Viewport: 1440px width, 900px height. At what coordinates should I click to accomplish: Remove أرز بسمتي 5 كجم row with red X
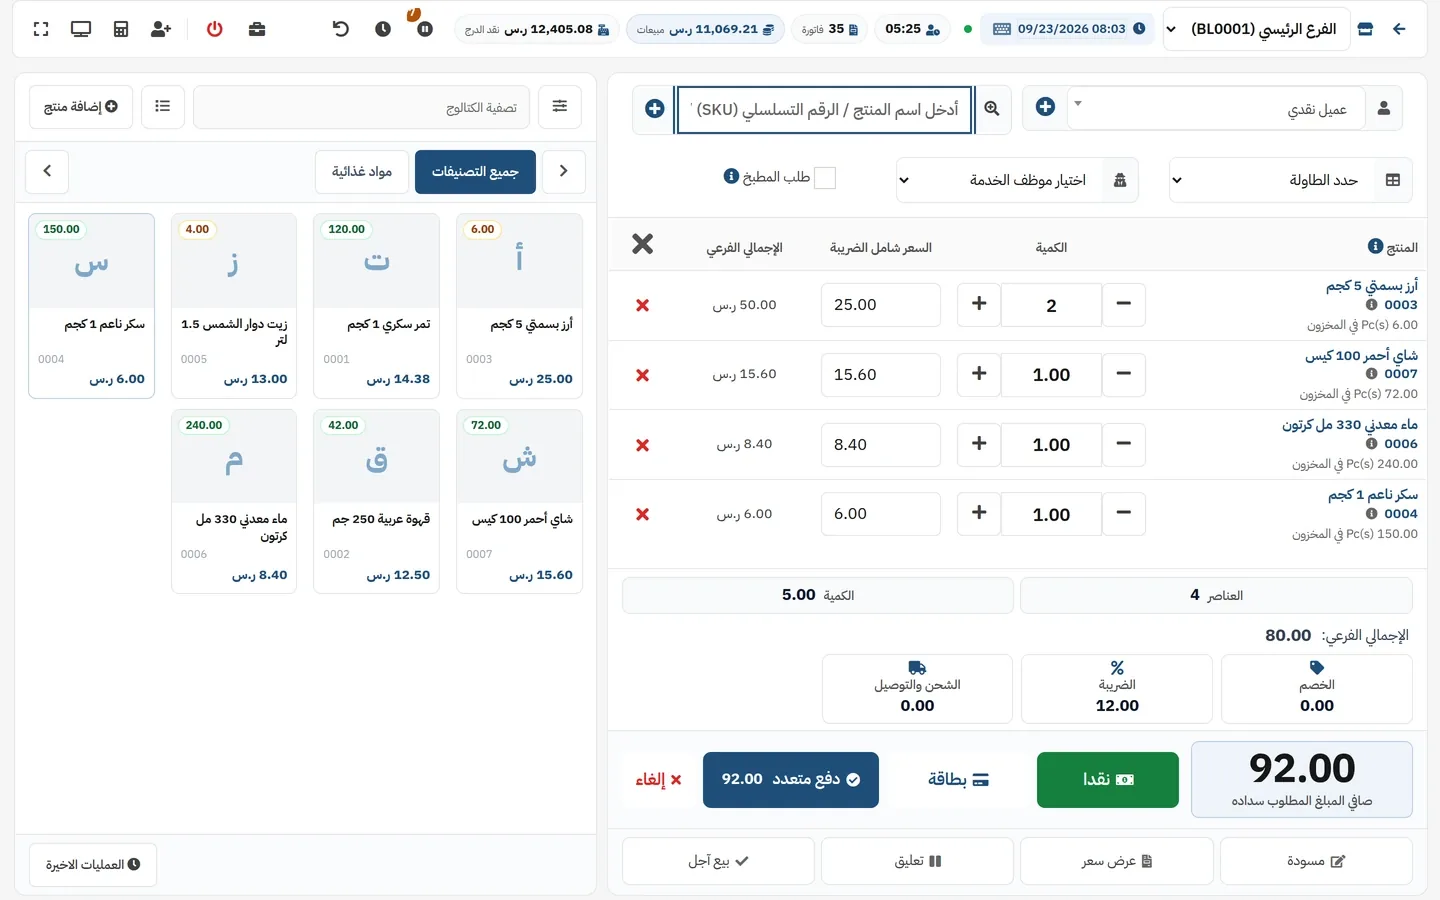[643, 305]
